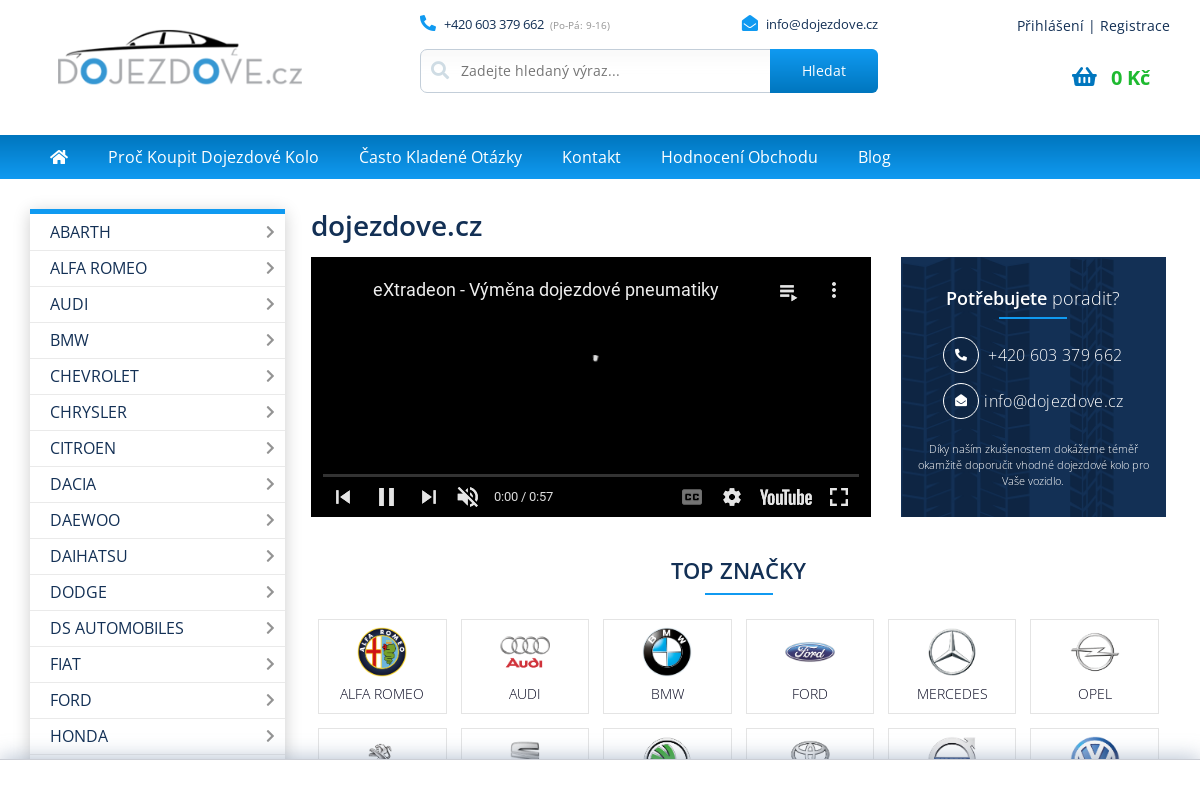Click the Registrace link
This screenshot has height=800, width=1200.
[x=1134, y=26]
